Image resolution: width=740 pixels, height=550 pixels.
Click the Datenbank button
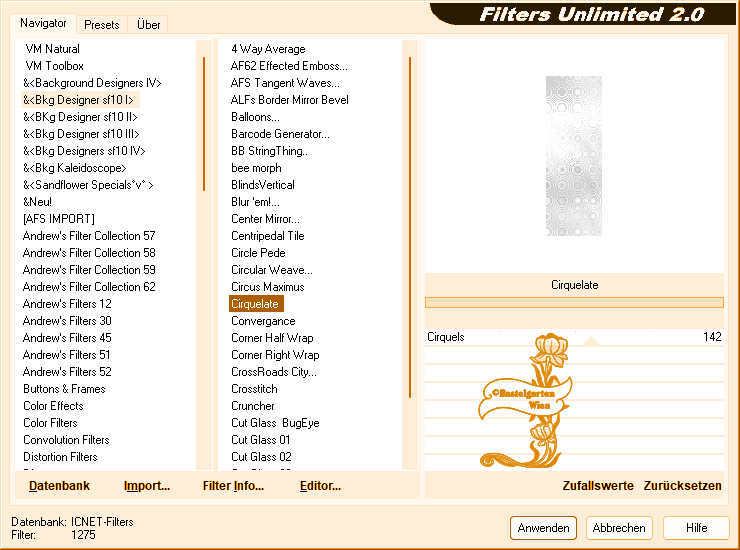tap(59, 486)
